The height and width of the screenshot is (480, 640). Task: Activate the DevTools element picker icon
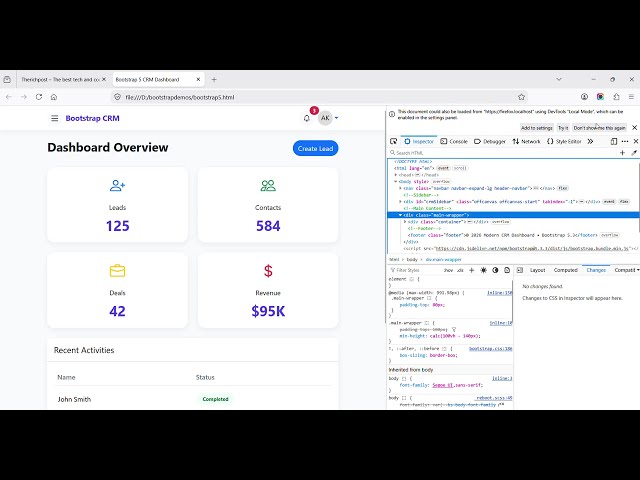coord(393,141)
